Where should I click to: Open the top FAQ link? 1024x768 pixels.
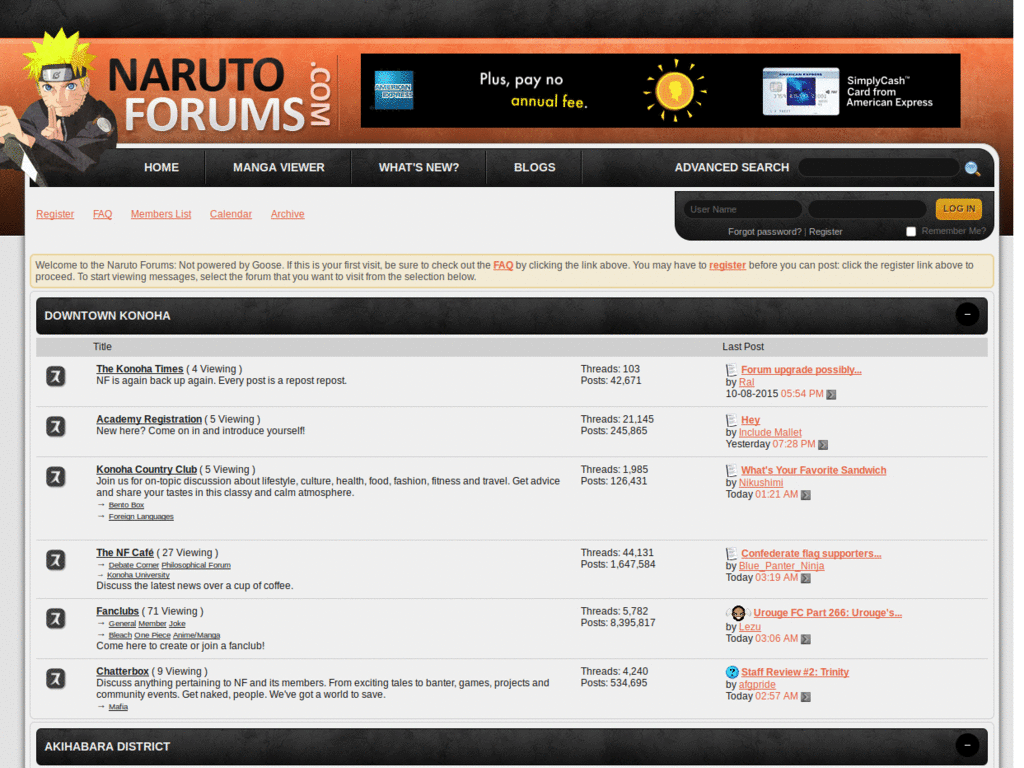[103, 214]
